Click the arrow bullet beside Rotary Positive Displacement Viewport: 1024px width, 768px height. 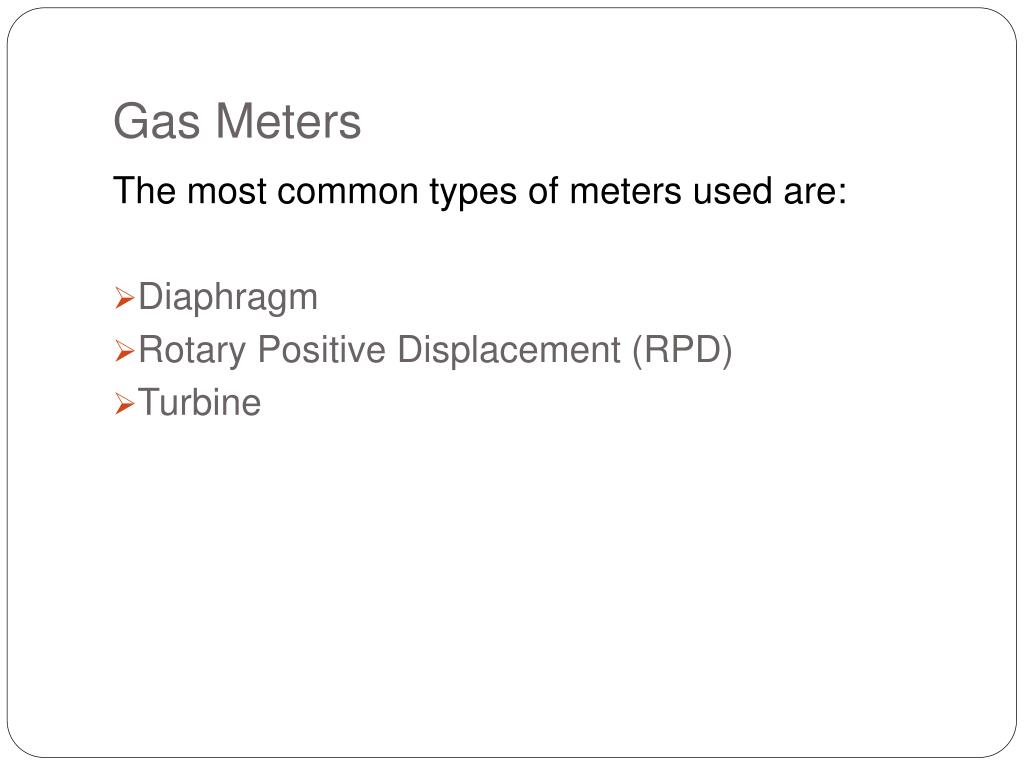coord(124,351)
